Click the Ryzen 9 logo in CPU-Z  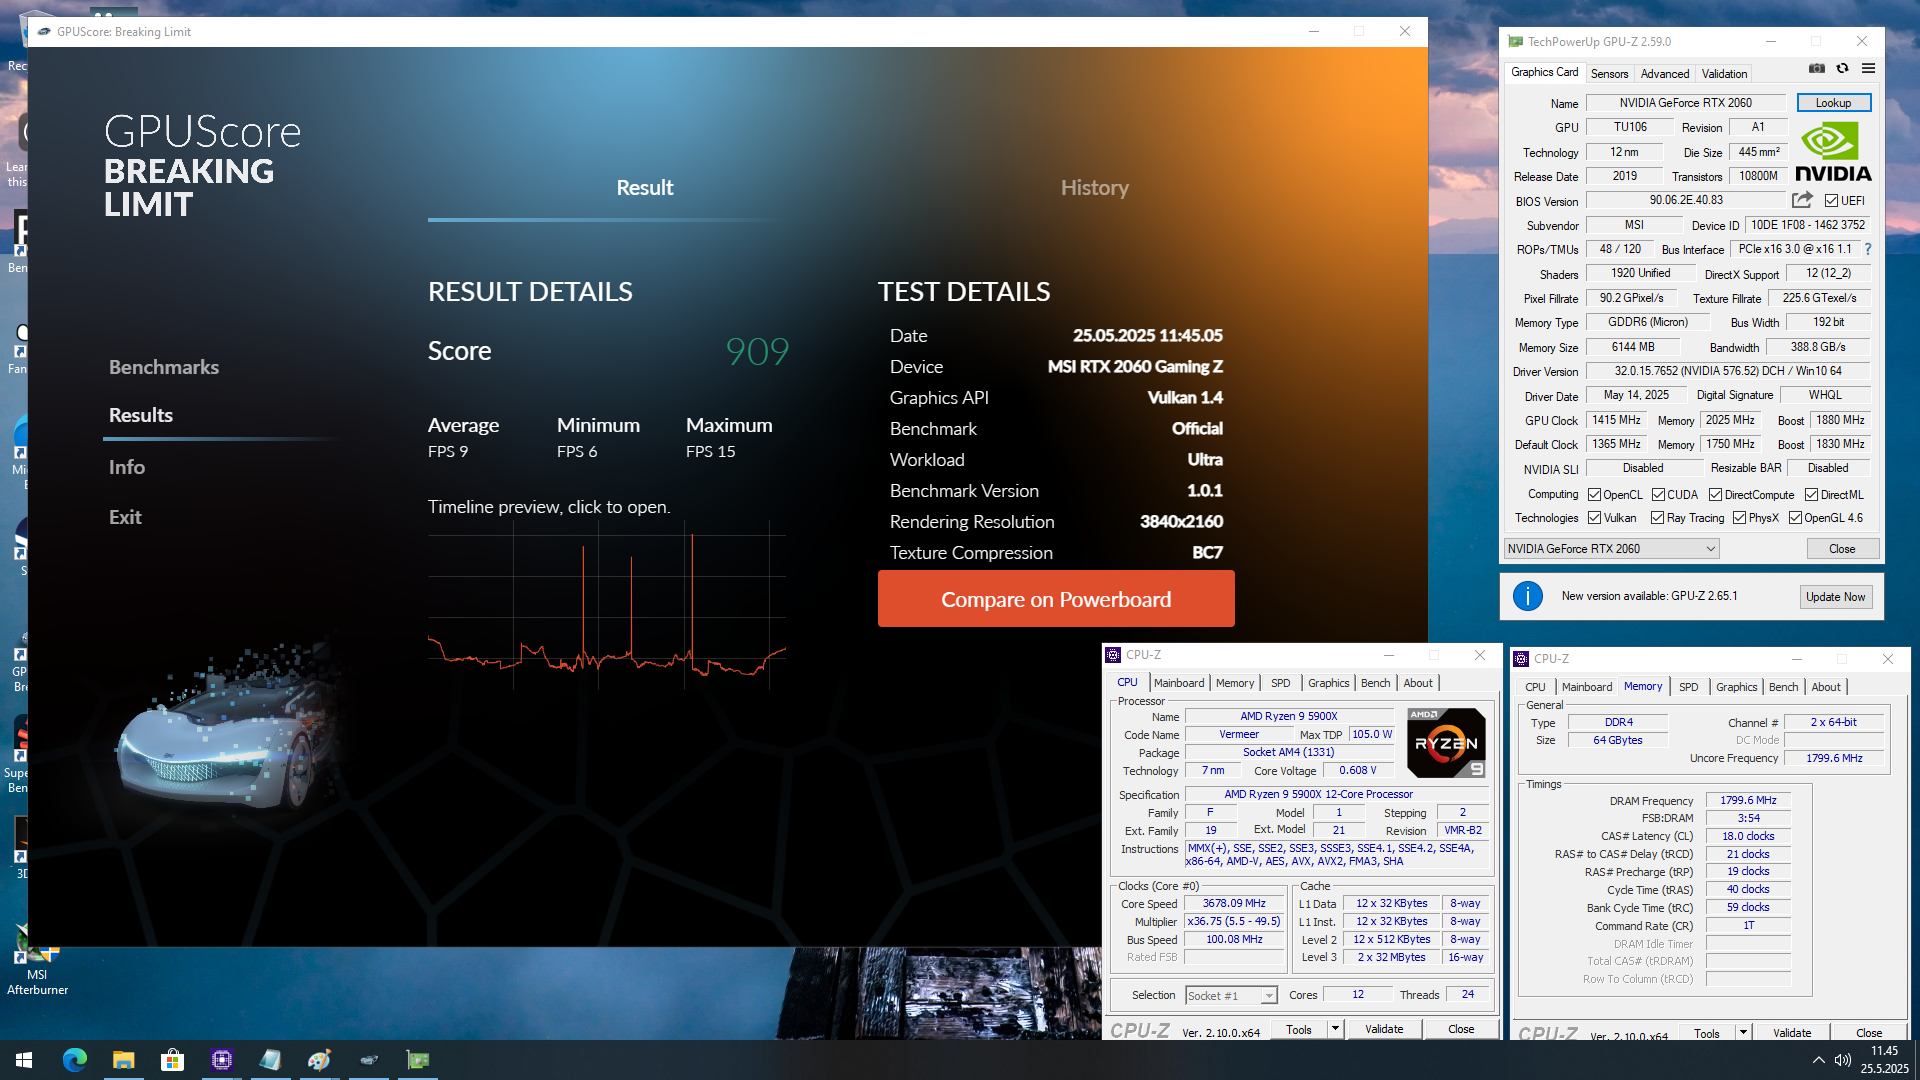[x=1446, y=743]
